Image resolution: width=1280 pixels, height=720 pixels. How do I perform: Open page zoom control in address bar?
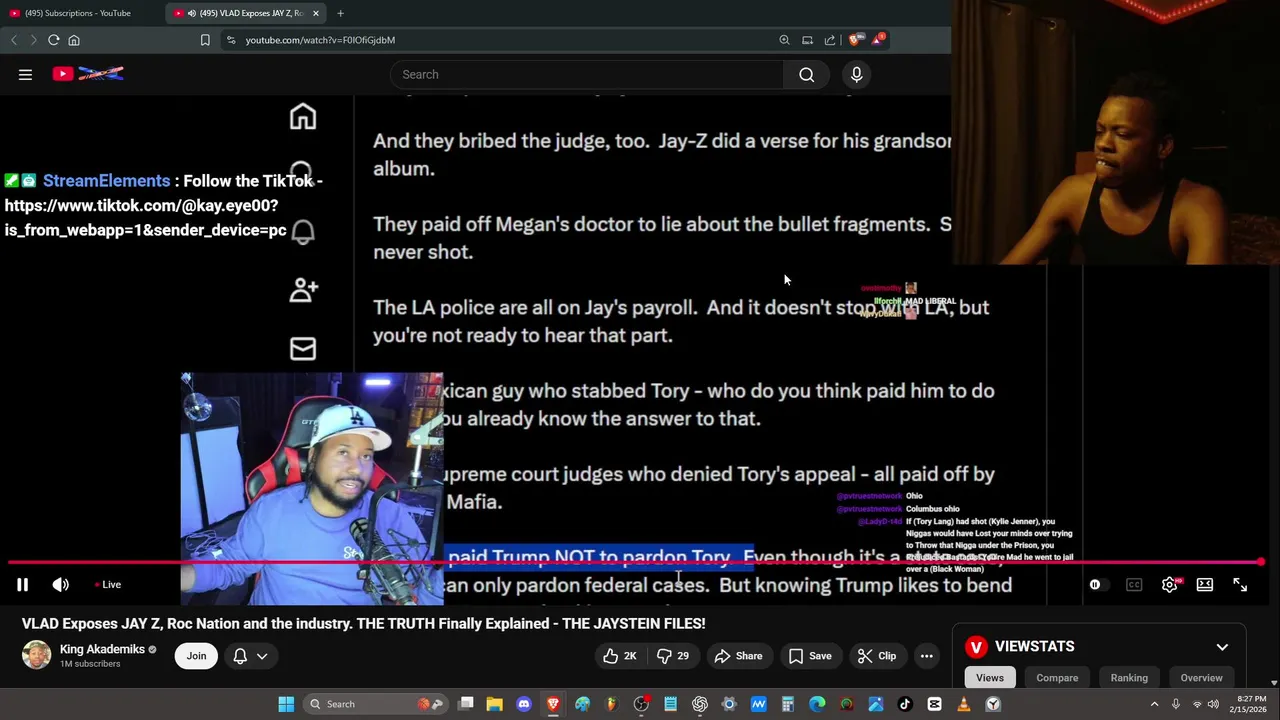[784, 40]
